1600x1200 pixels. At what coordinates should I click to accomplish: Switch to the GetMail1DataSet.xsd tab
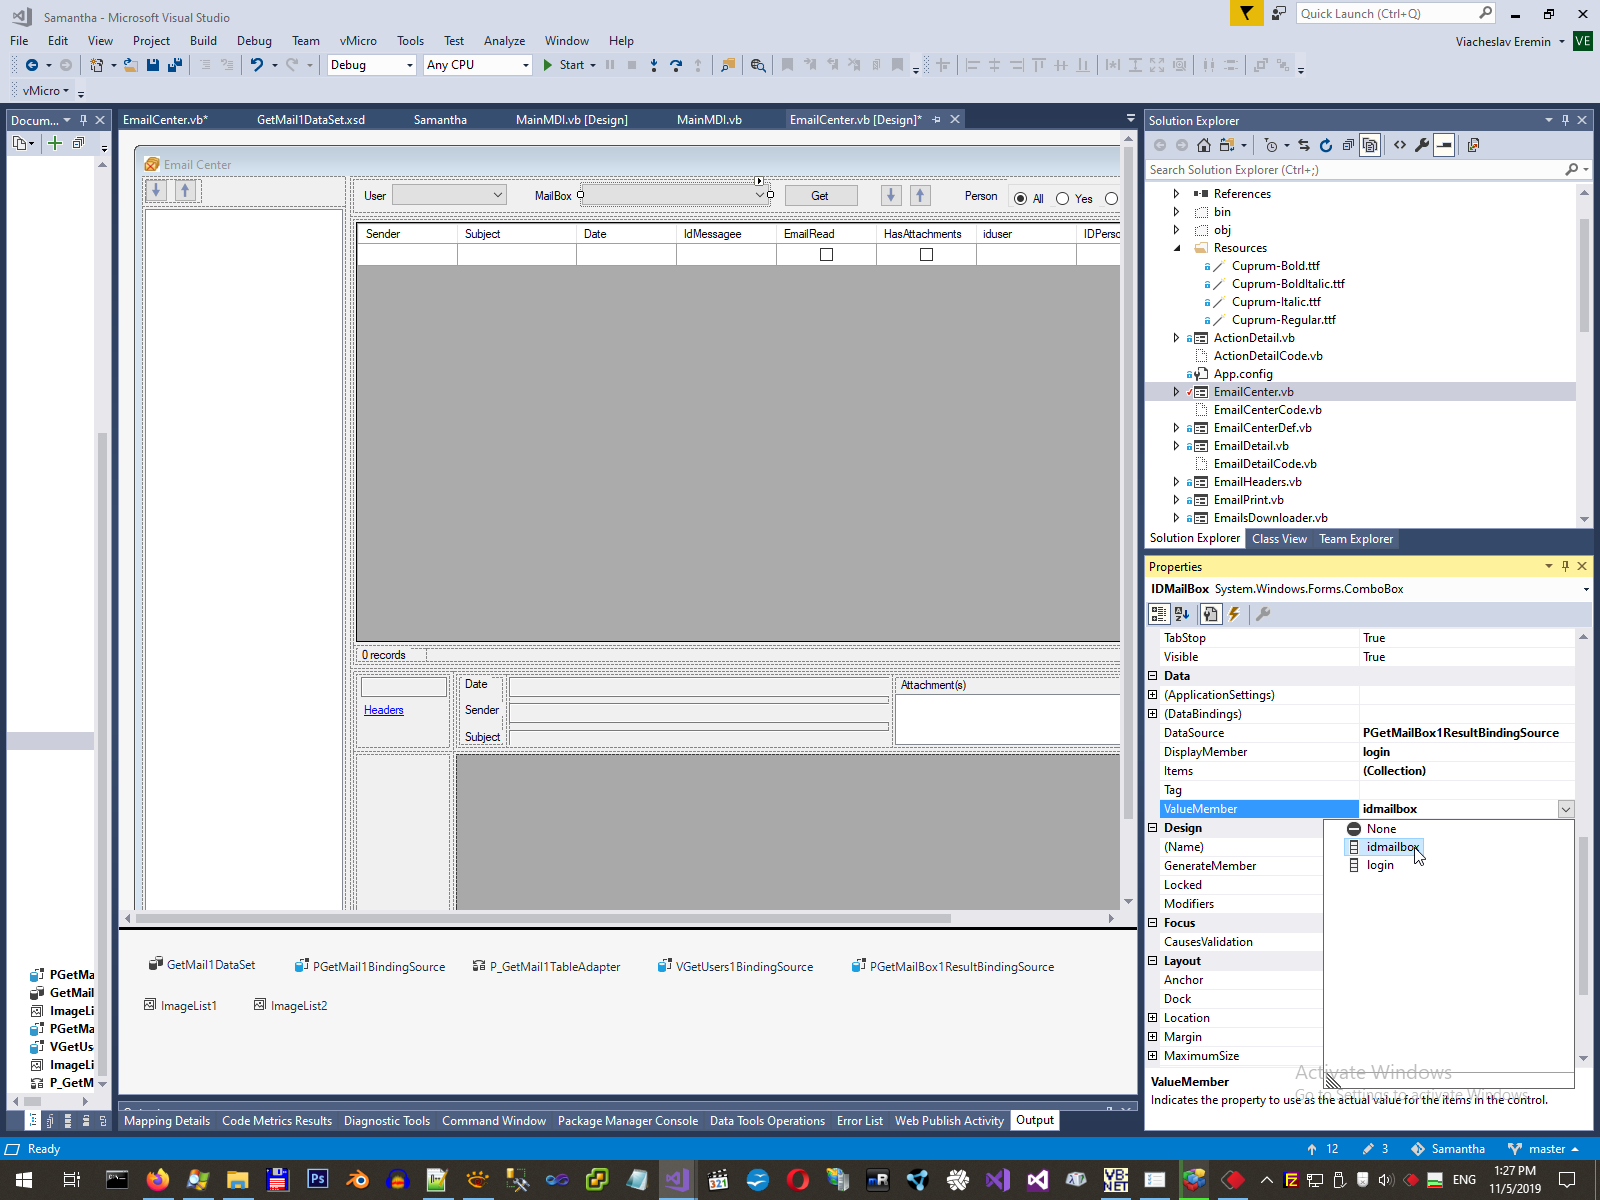pyautogui.click(x=311, y=120)
